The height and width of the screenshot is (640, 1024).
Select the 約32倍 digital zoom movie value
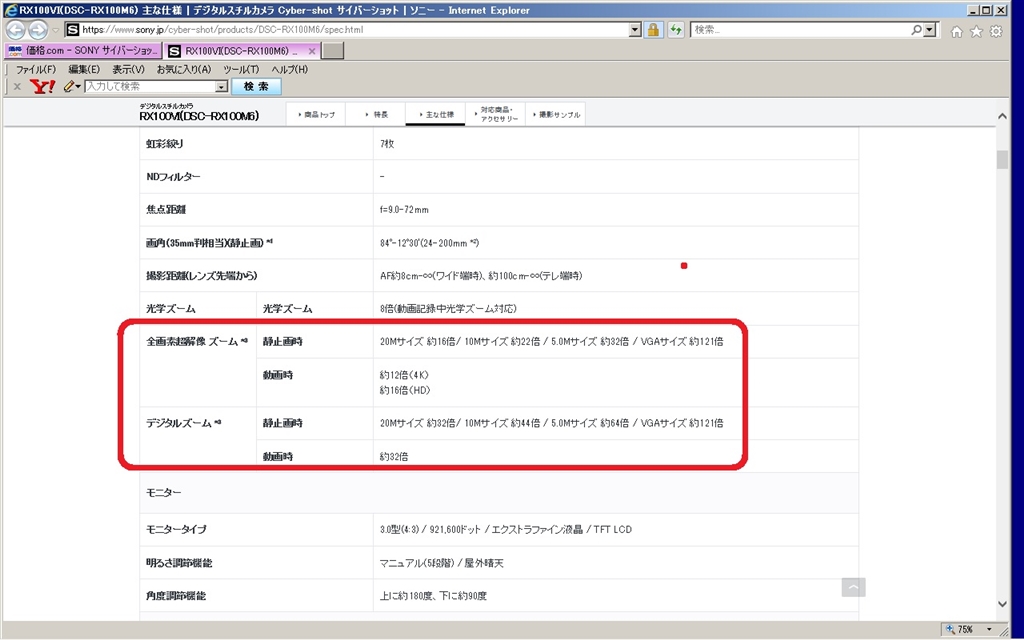coord(394,456)
